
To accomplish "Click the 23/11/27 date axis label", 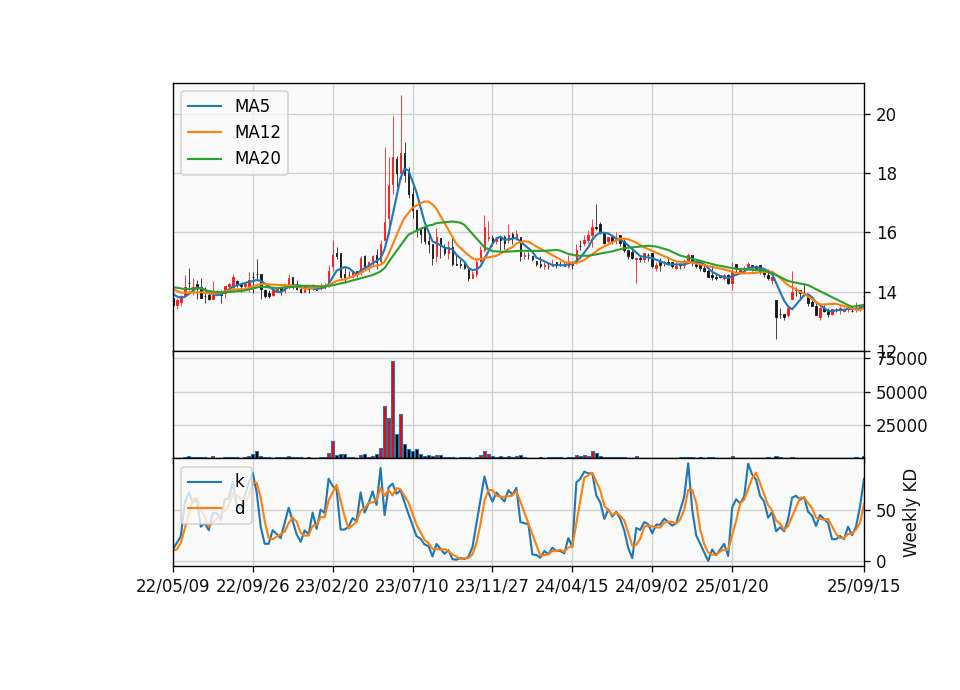I will pyautogui.click(x=492, y=586).
